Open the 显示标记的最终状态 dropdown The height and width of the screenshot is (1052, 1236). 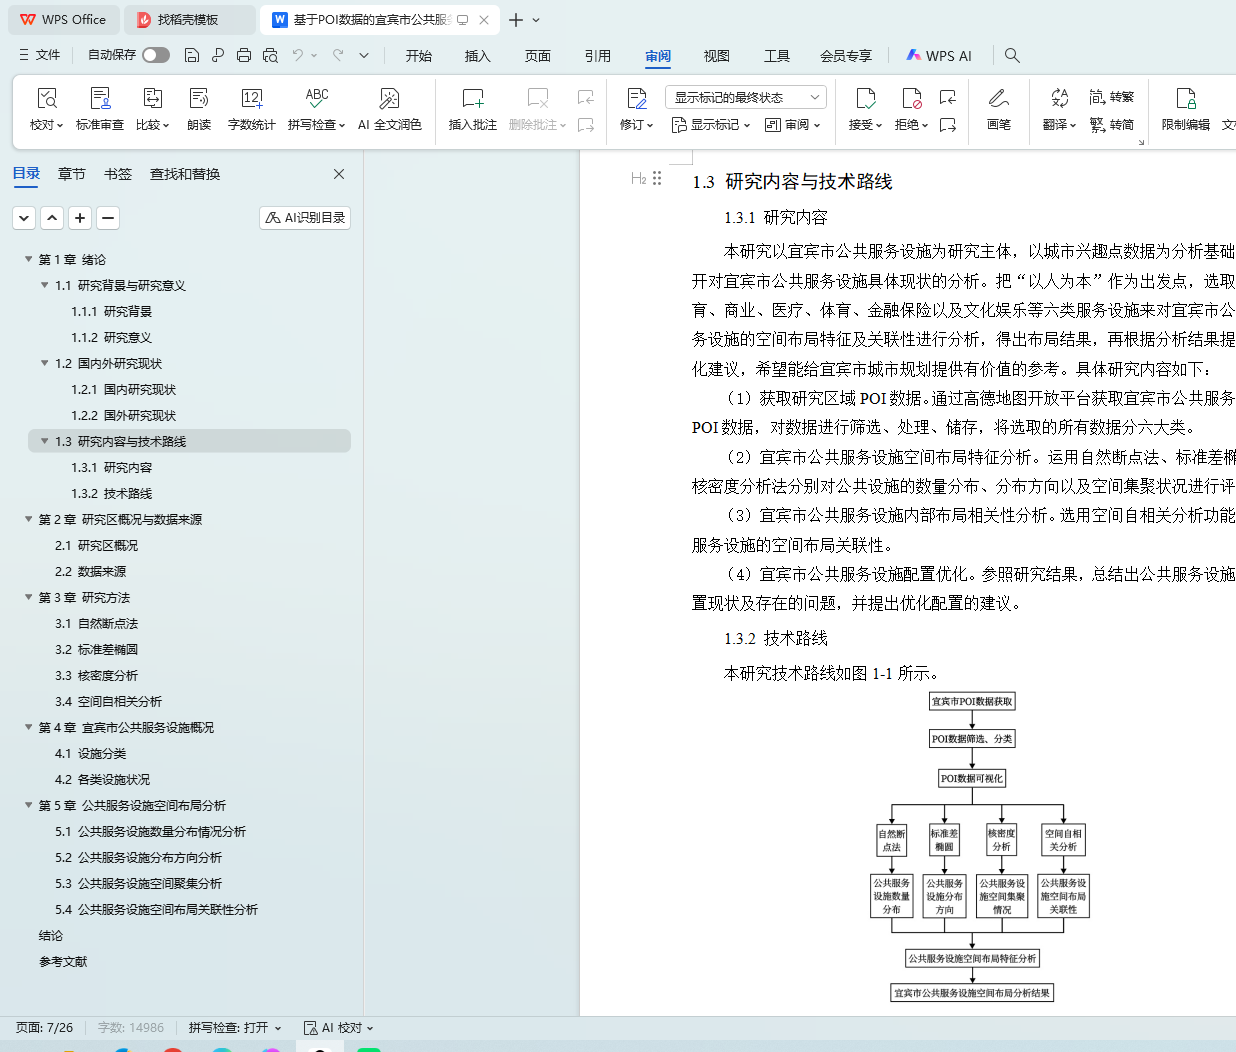(x=744, y=97)
